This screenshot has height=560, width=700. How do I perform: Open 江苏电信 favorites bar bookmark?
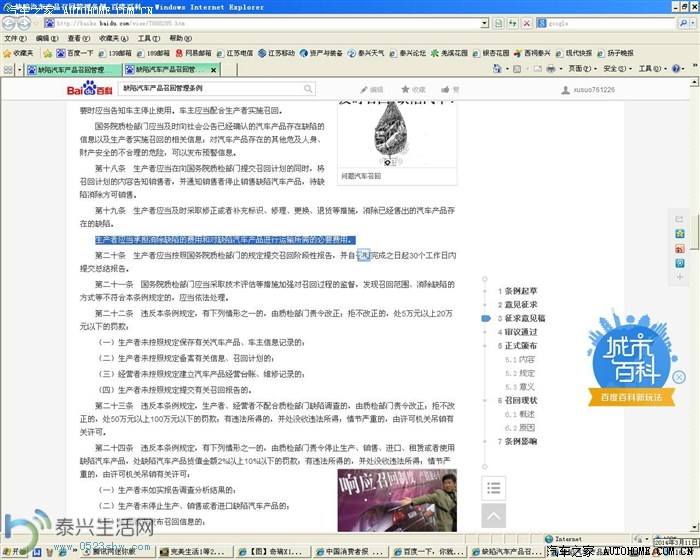click(x=238, y=53)
